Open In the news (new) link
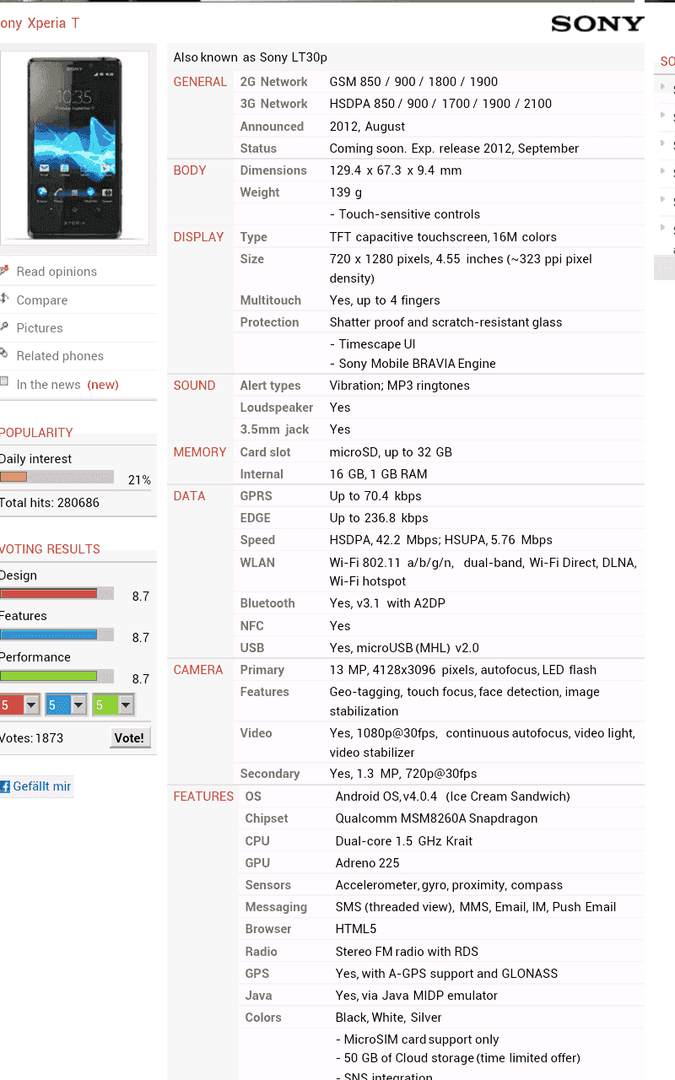This screenshot has width=675, height=1080. (68, 384)
